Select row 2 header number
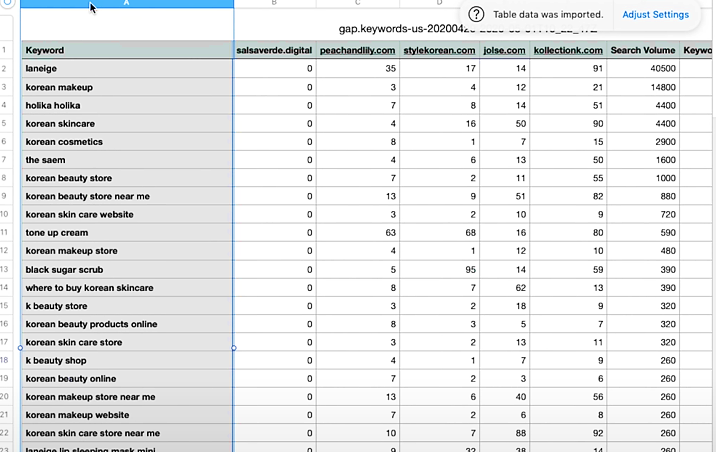 point(5,68)
